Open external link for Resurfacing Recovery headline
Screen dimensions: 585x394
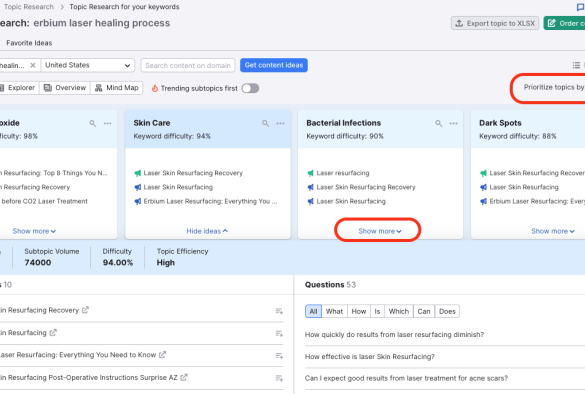coord(85,310)
